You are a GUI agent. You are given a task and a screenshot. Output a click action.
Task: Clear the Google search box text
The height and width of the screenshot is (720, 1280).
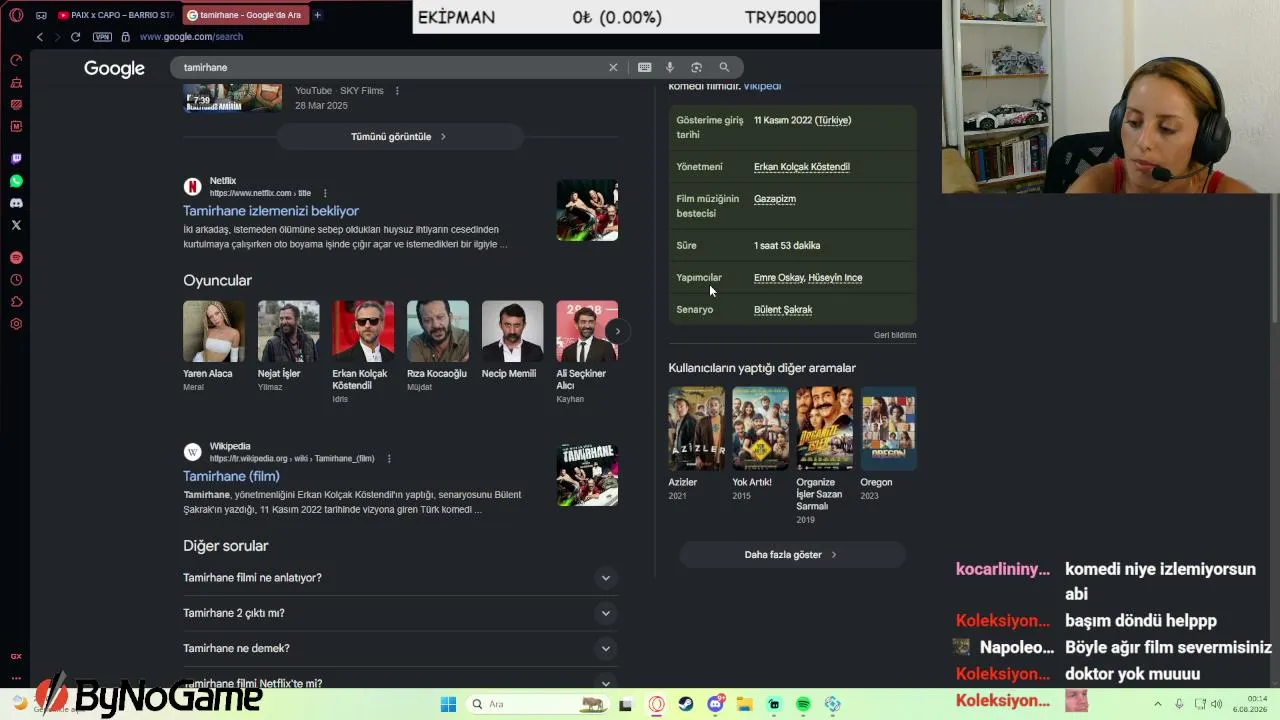[613, 67]
